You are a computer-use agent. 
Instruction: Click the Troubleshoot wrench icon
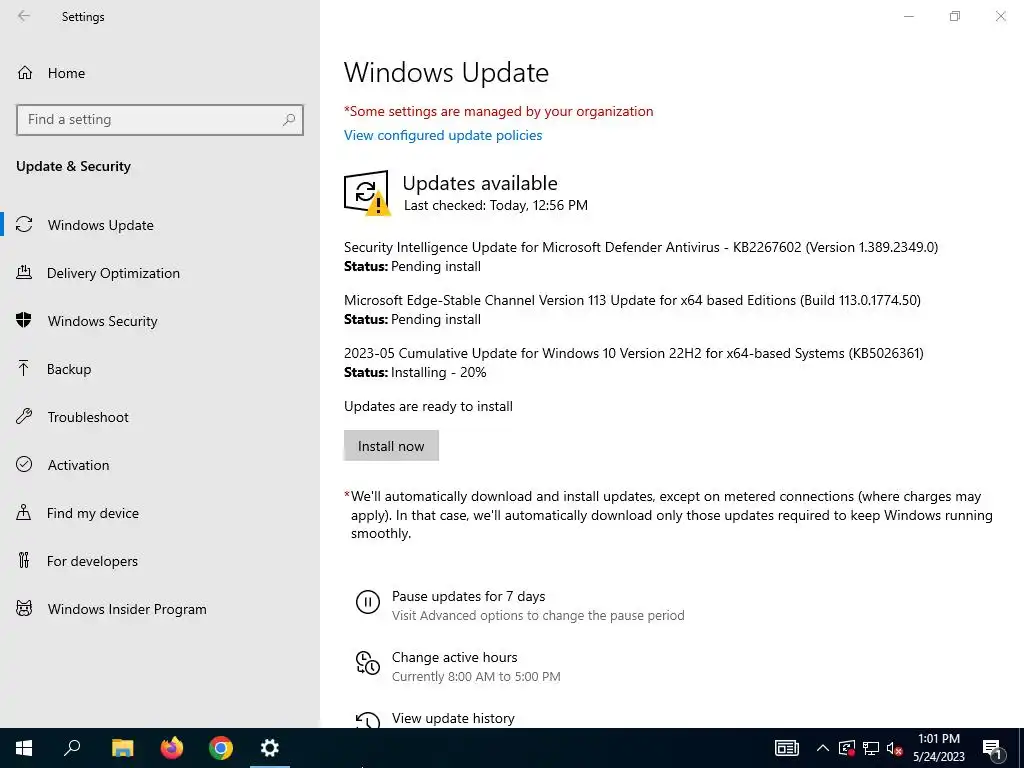point(24,416)
